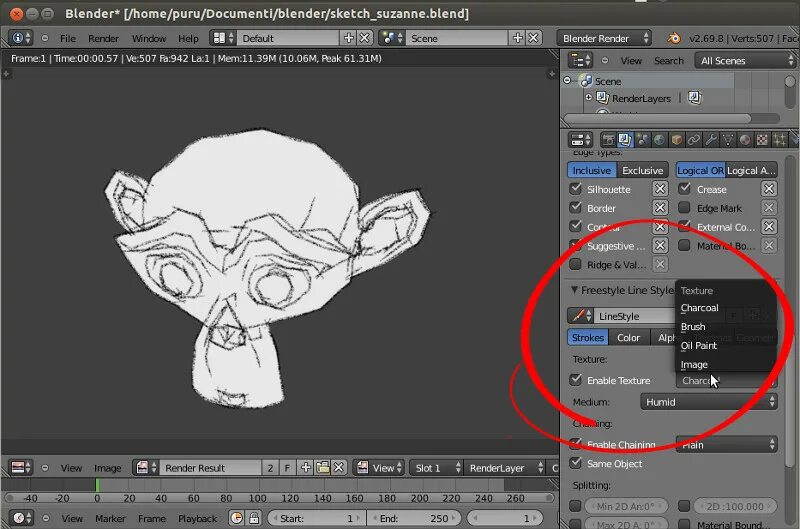This screenshot has height=529, width=800.
Task: Click the Blender logo icon in header
Action: click(x=673, y=38)
